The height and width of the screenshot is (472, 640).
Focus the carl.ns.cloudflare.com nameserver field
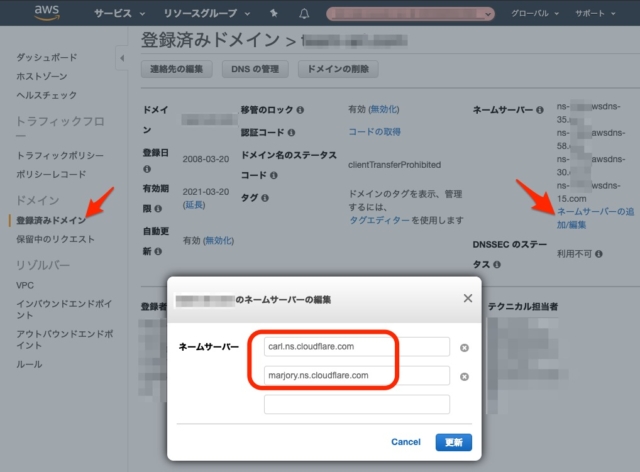pos(357,347)
